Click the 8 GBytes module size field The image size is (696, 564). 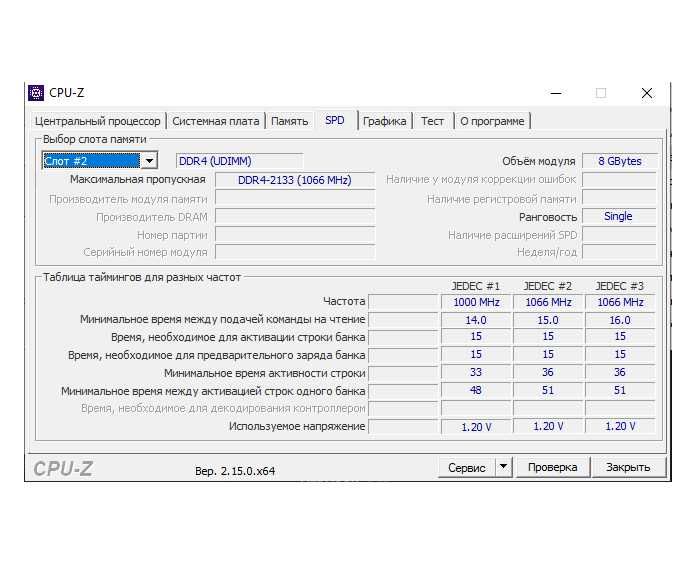(620, 161)
